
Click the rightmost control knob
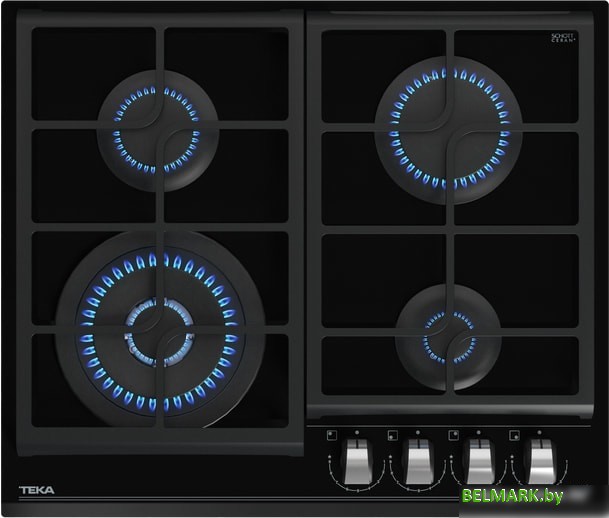pos(541,461)
